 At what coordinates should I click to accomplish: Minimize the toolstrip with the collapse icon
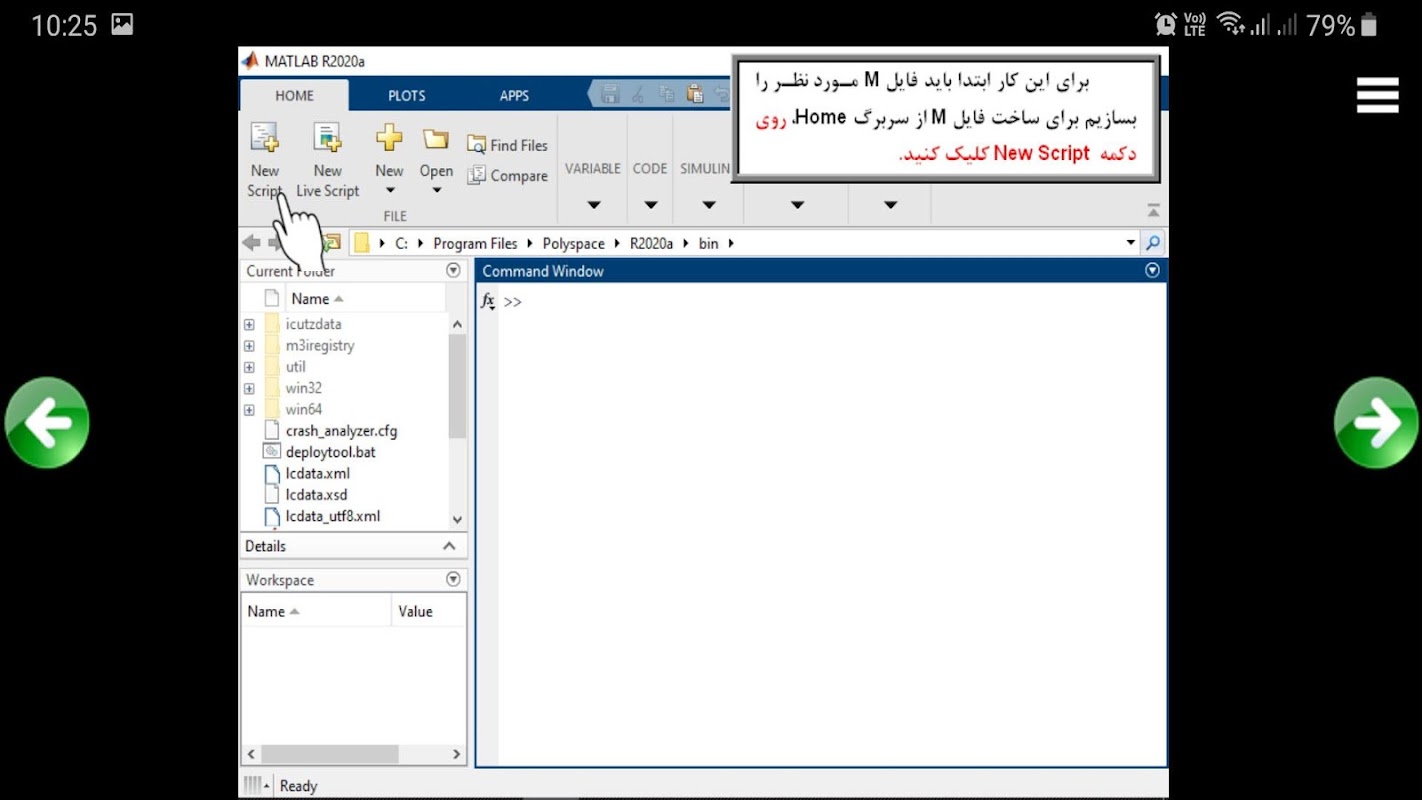click(x=1153, y=210)
